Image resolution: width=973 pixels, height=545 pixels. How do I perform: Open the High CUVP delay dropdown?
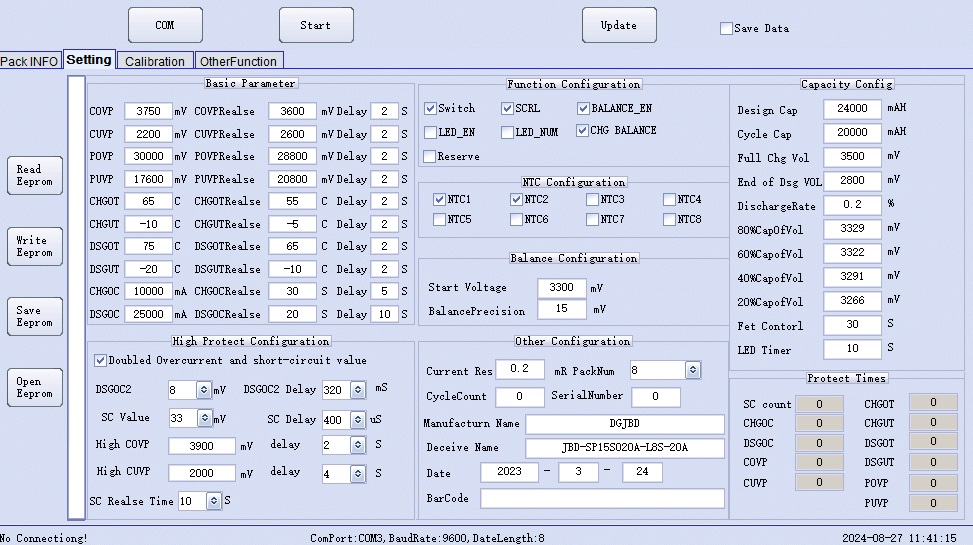(x=357, y=474)
